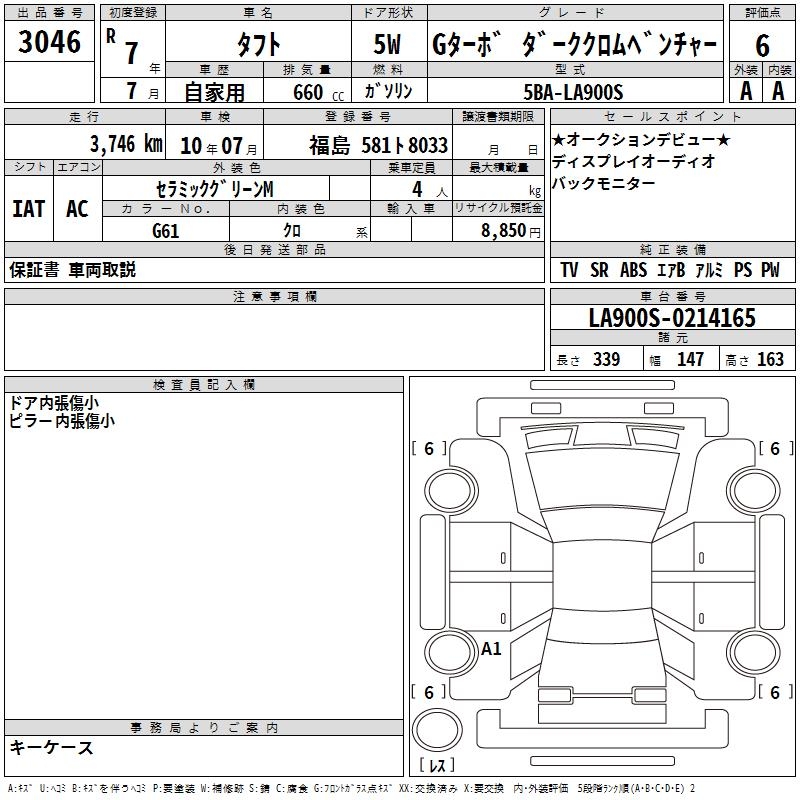Image resolution: width=800 pixels, height=800 pixels.
Task: Click sales point ディスプレイオーディオ
Action: [x=634, y=161]
